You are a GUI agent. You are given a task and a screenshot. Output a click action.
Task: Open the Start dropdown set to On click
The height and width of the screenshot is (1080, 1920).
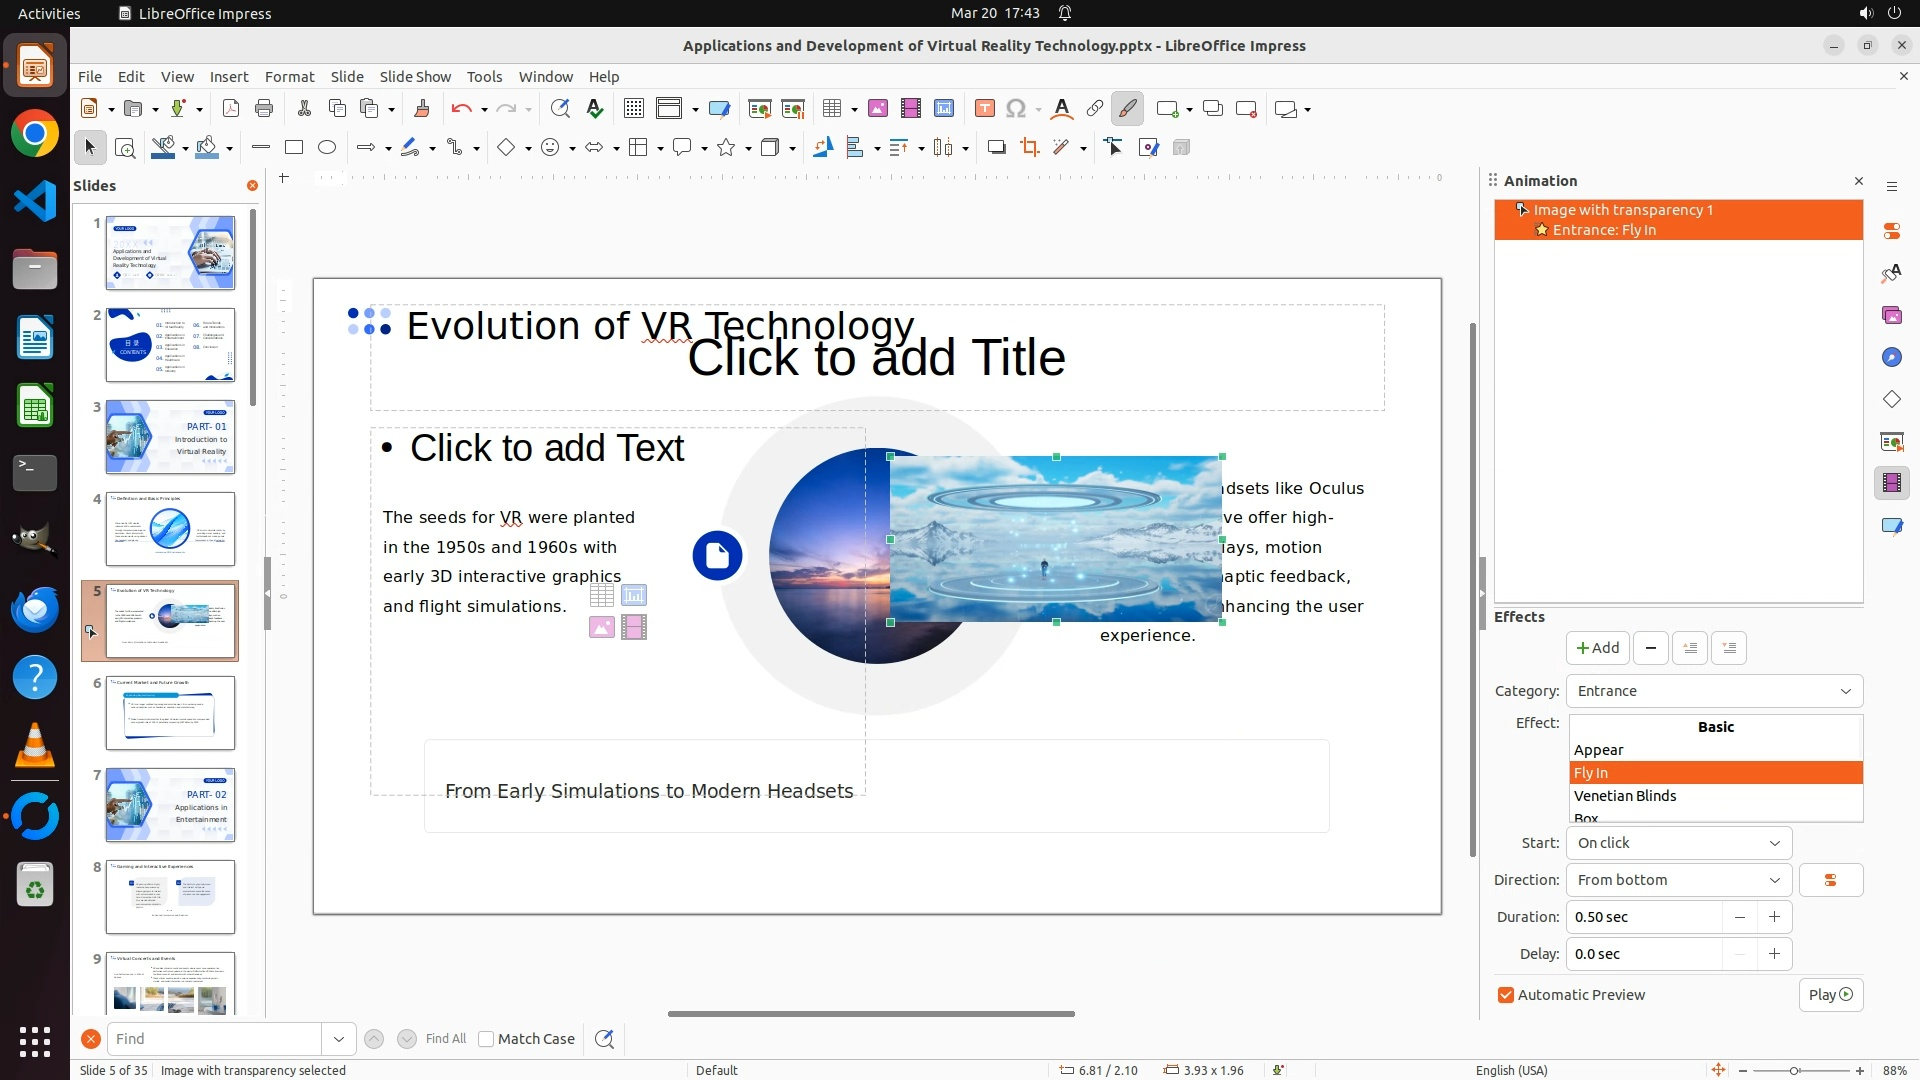tap(1678, 843)
